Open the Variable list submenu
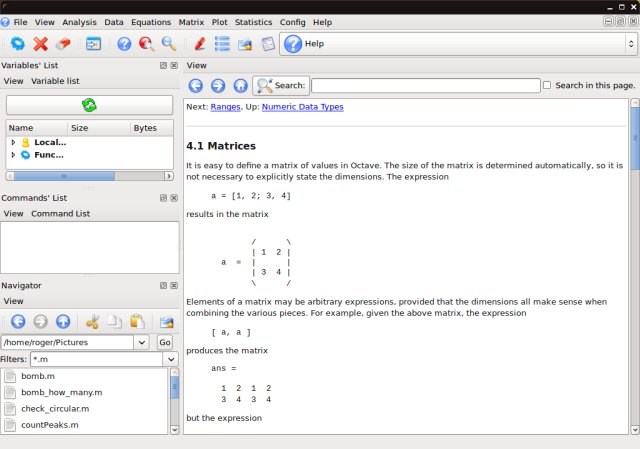Viewport: 640px width, 449px height. 55,81
